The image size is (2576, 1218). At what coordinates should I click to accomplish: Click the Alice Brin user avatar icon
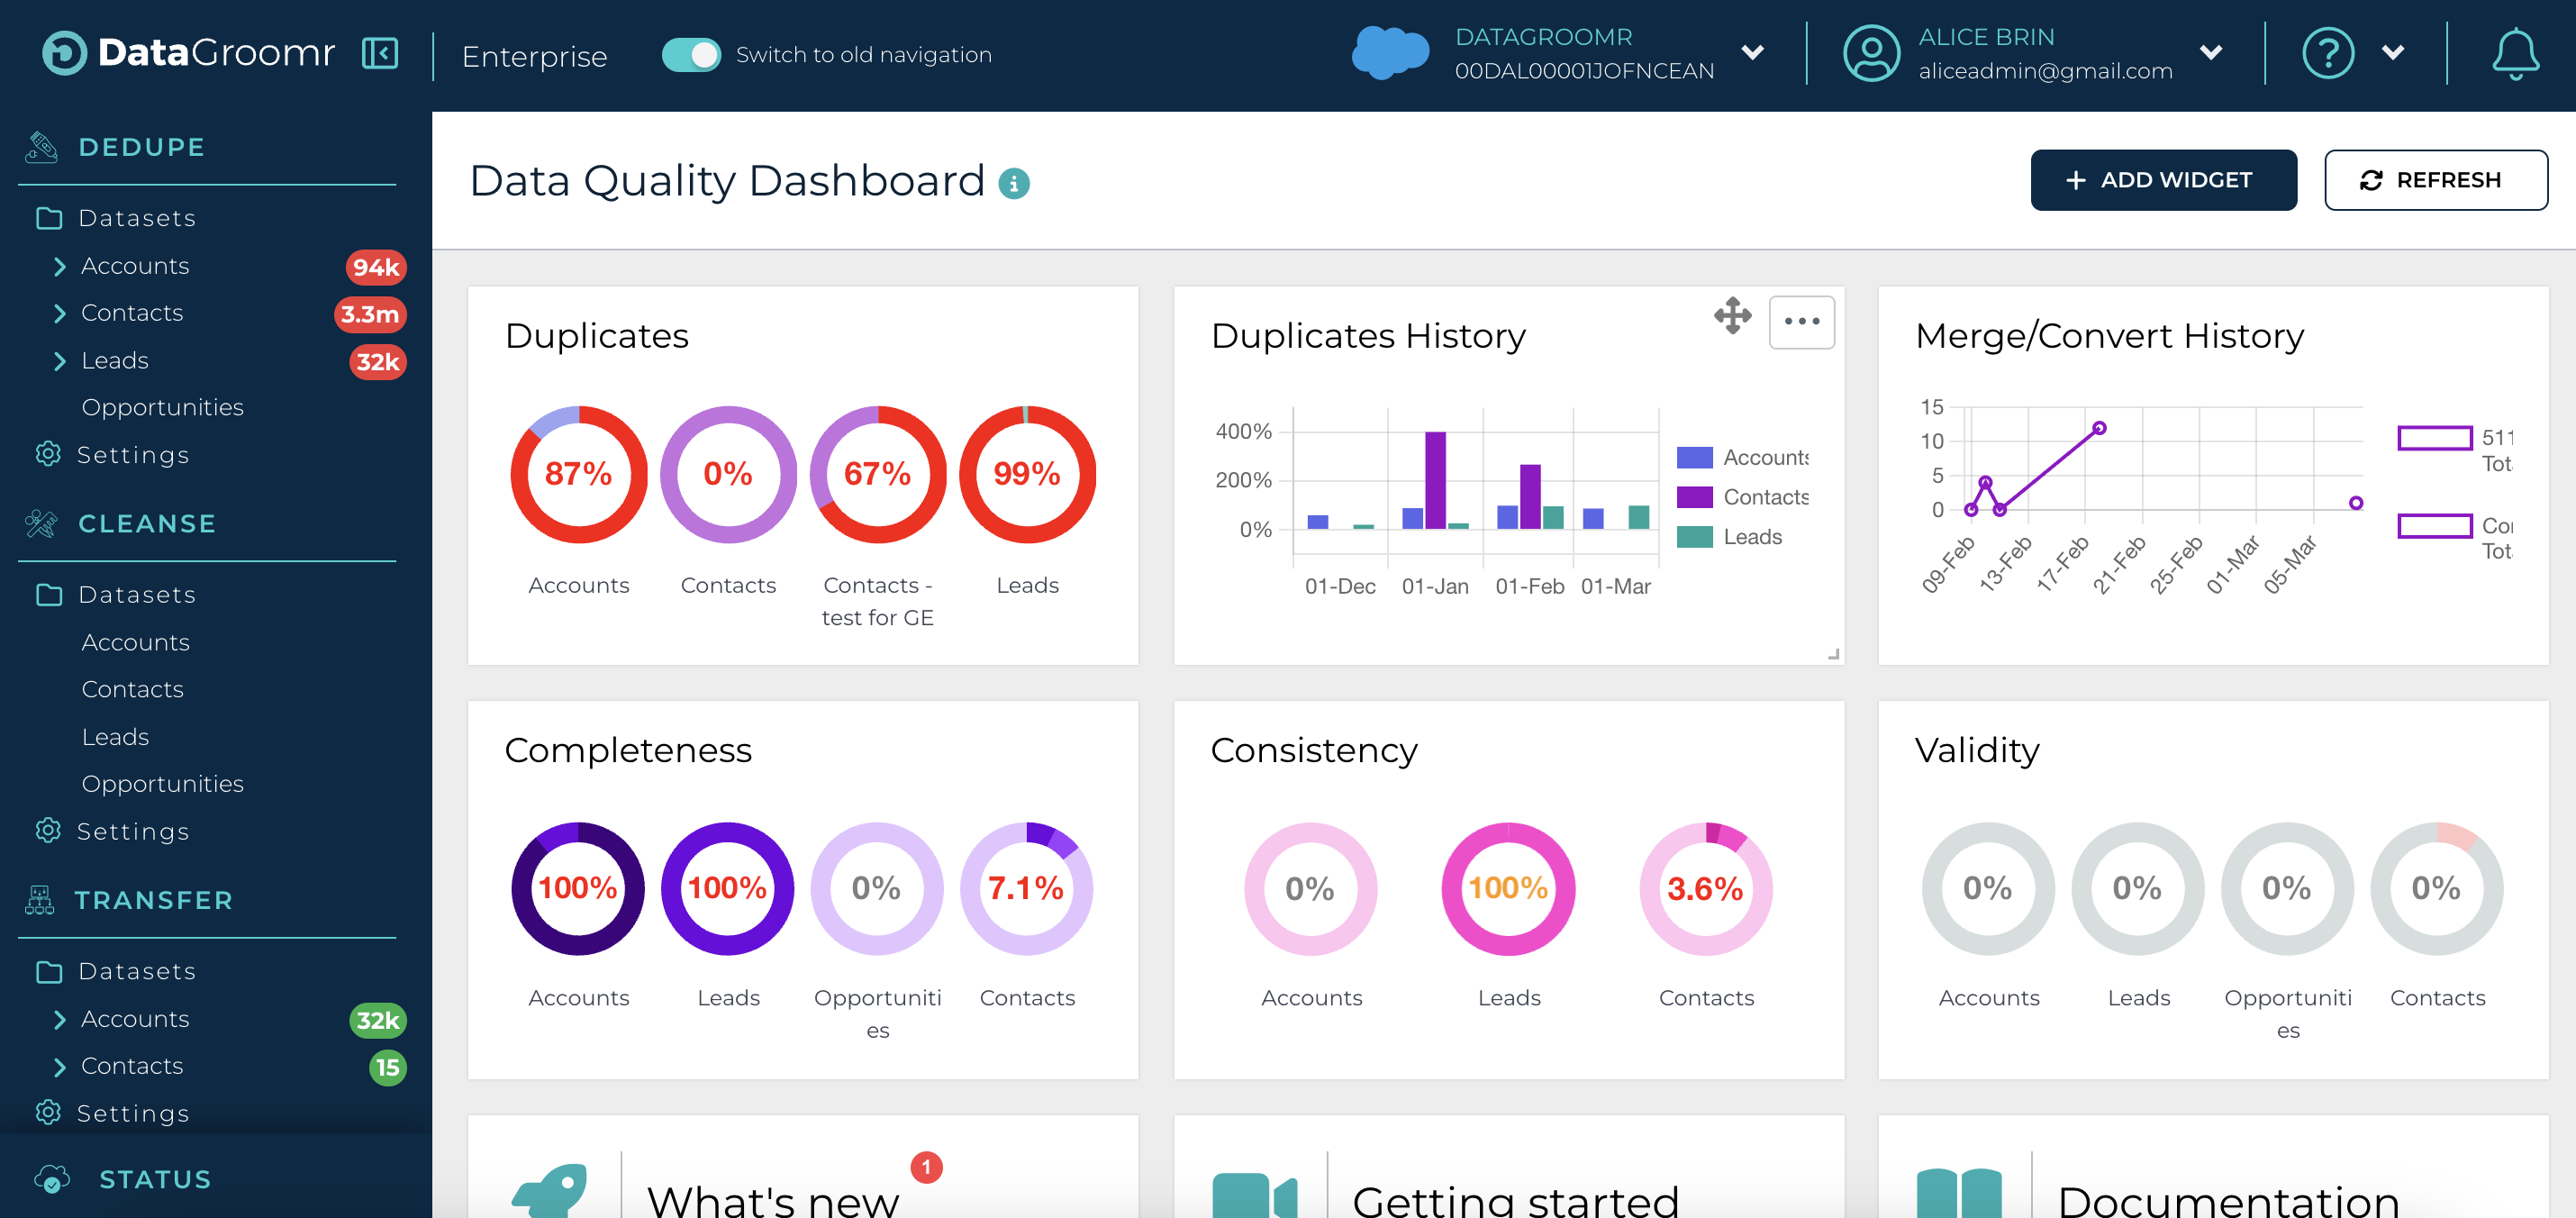point(1871,53)
